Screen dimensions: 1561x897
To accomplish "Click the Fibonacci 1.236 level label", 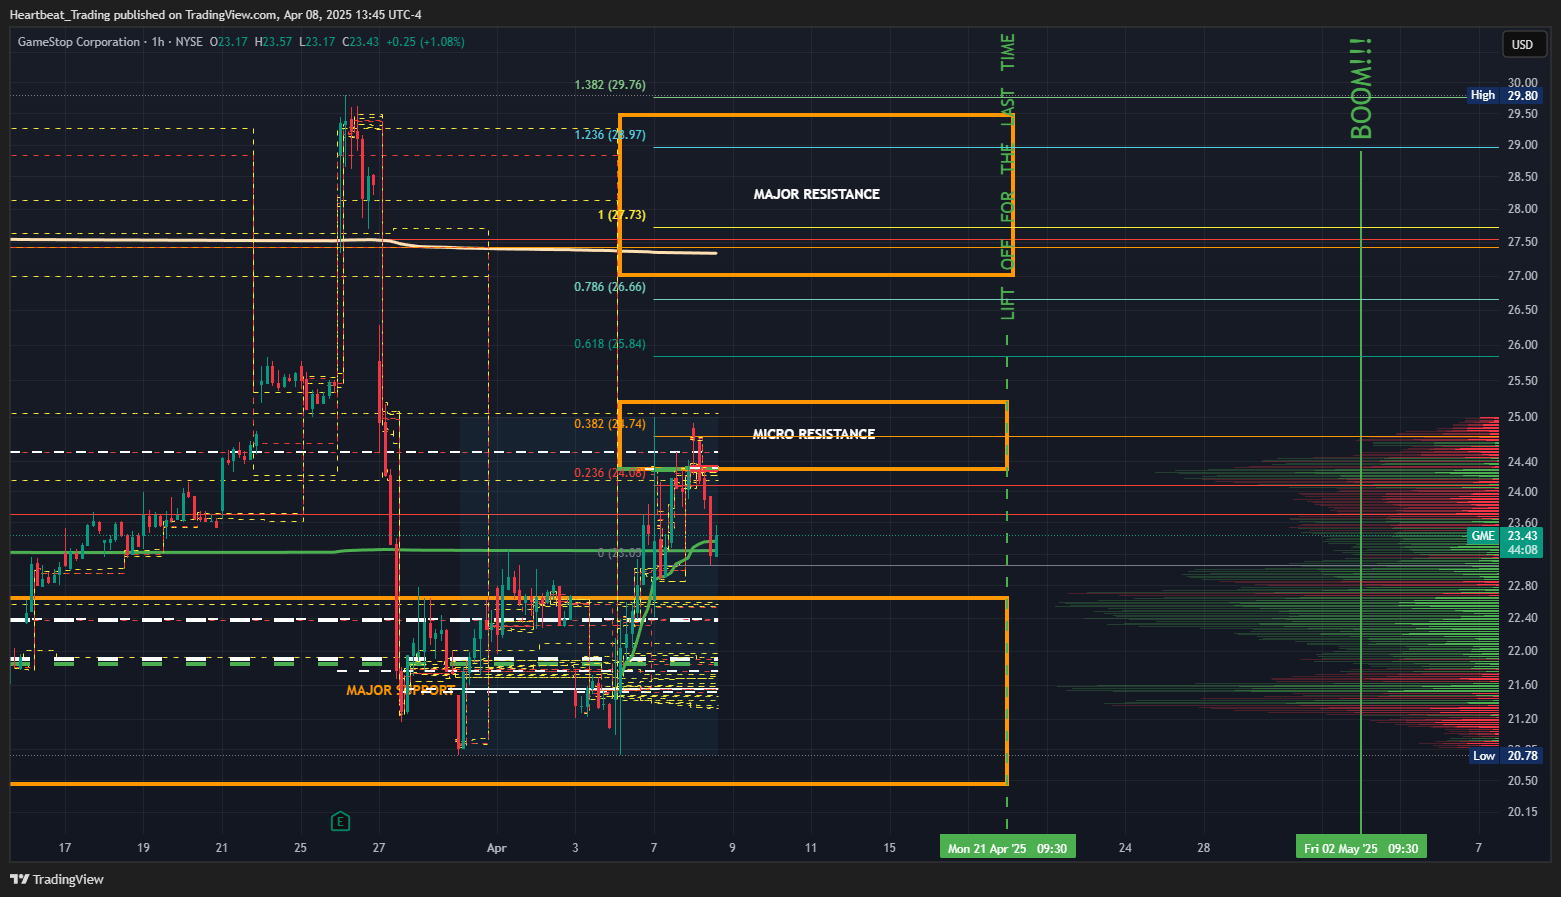I will point(610,135).
